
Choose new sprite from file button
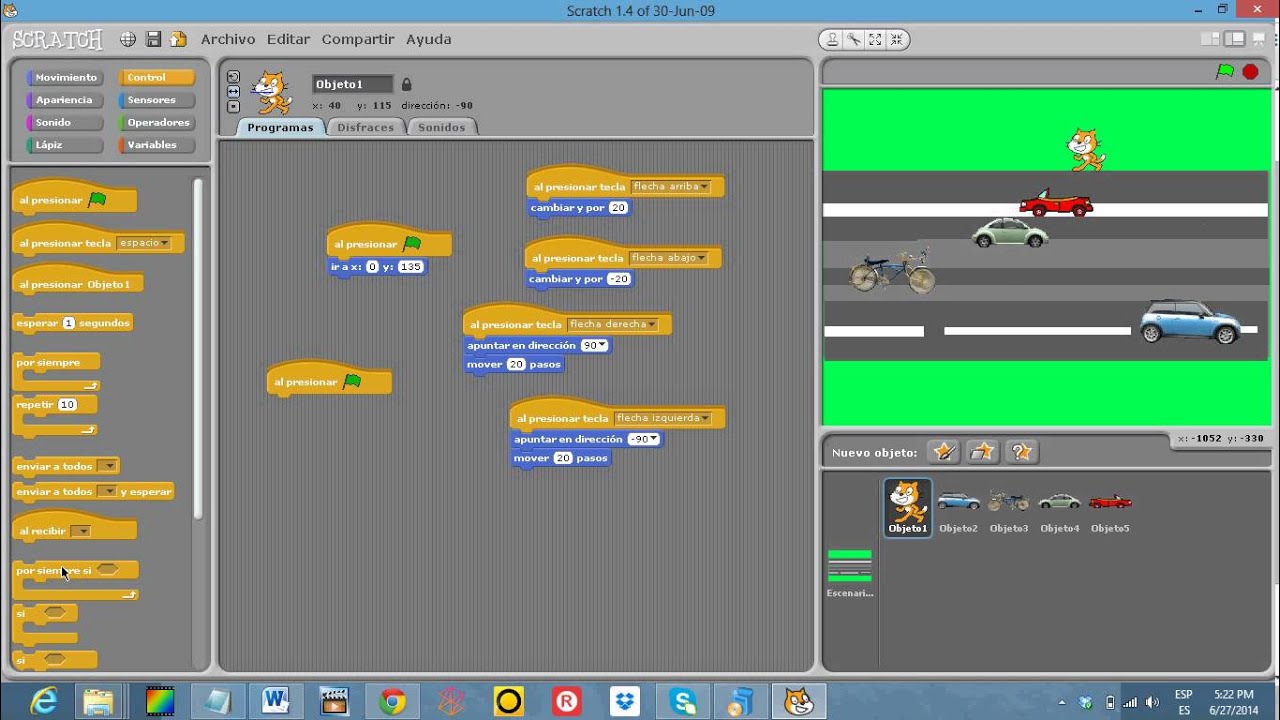983,452
